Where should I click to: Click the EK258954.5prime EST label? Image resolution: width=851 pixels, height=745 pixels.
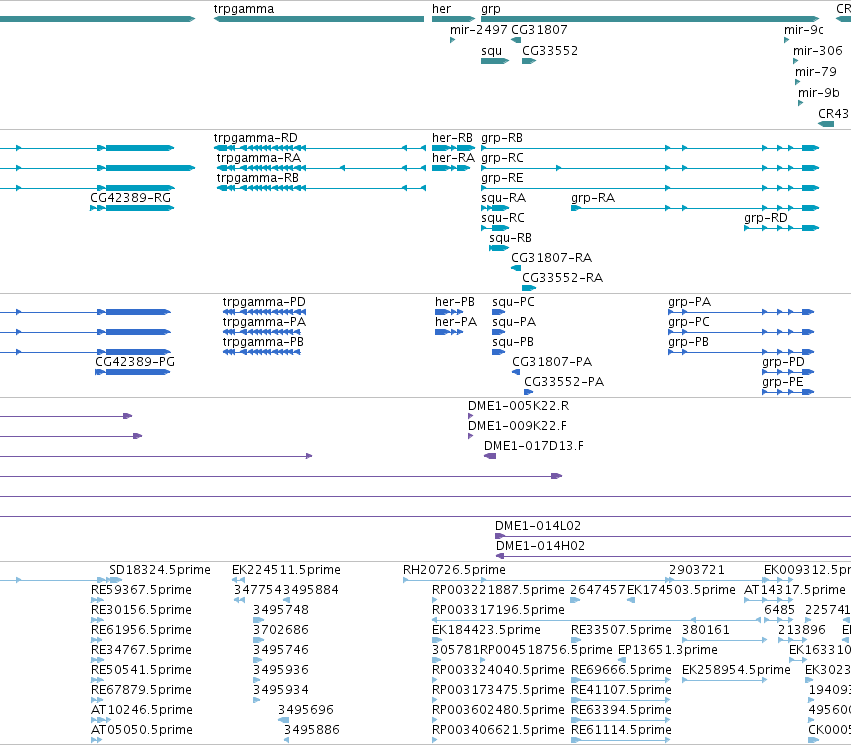[x=736, y=670]
